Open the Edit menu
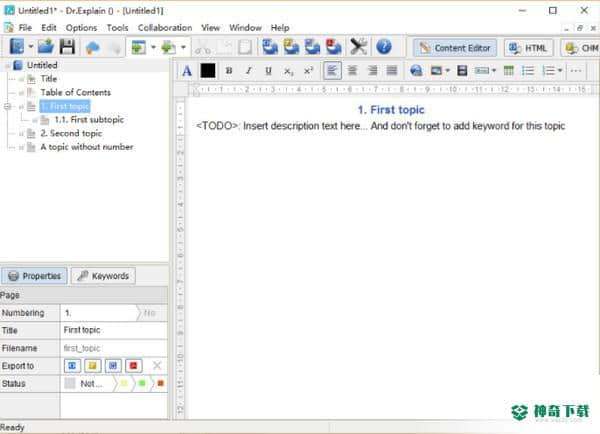The image size is (600, 434). coord(49,28)
